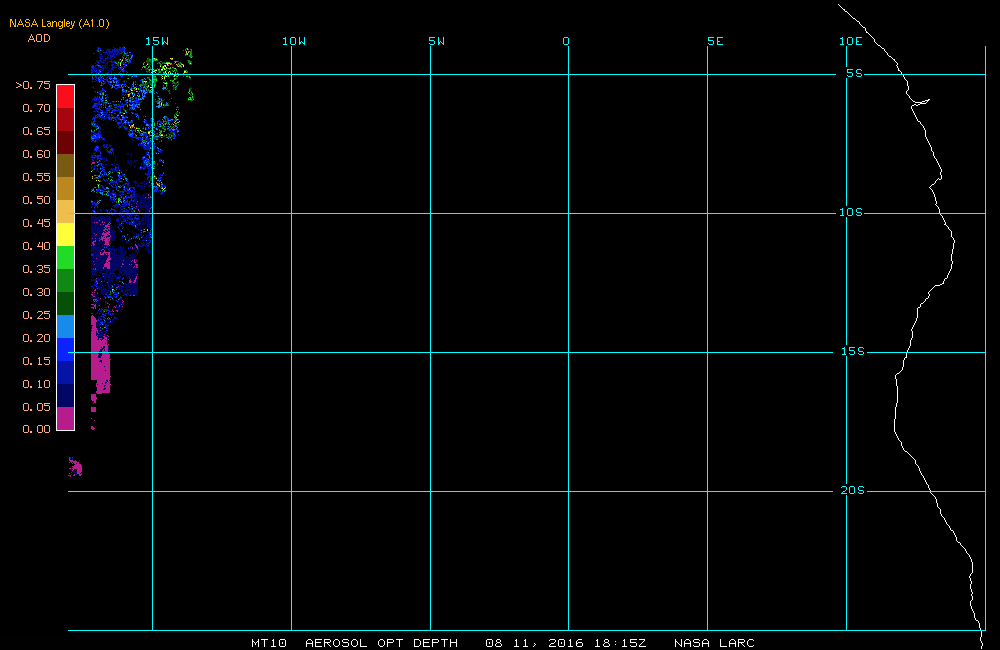
Task: Click the MT10 AEROSOL OPT DEPTH caption
Action: coord(355,643)
